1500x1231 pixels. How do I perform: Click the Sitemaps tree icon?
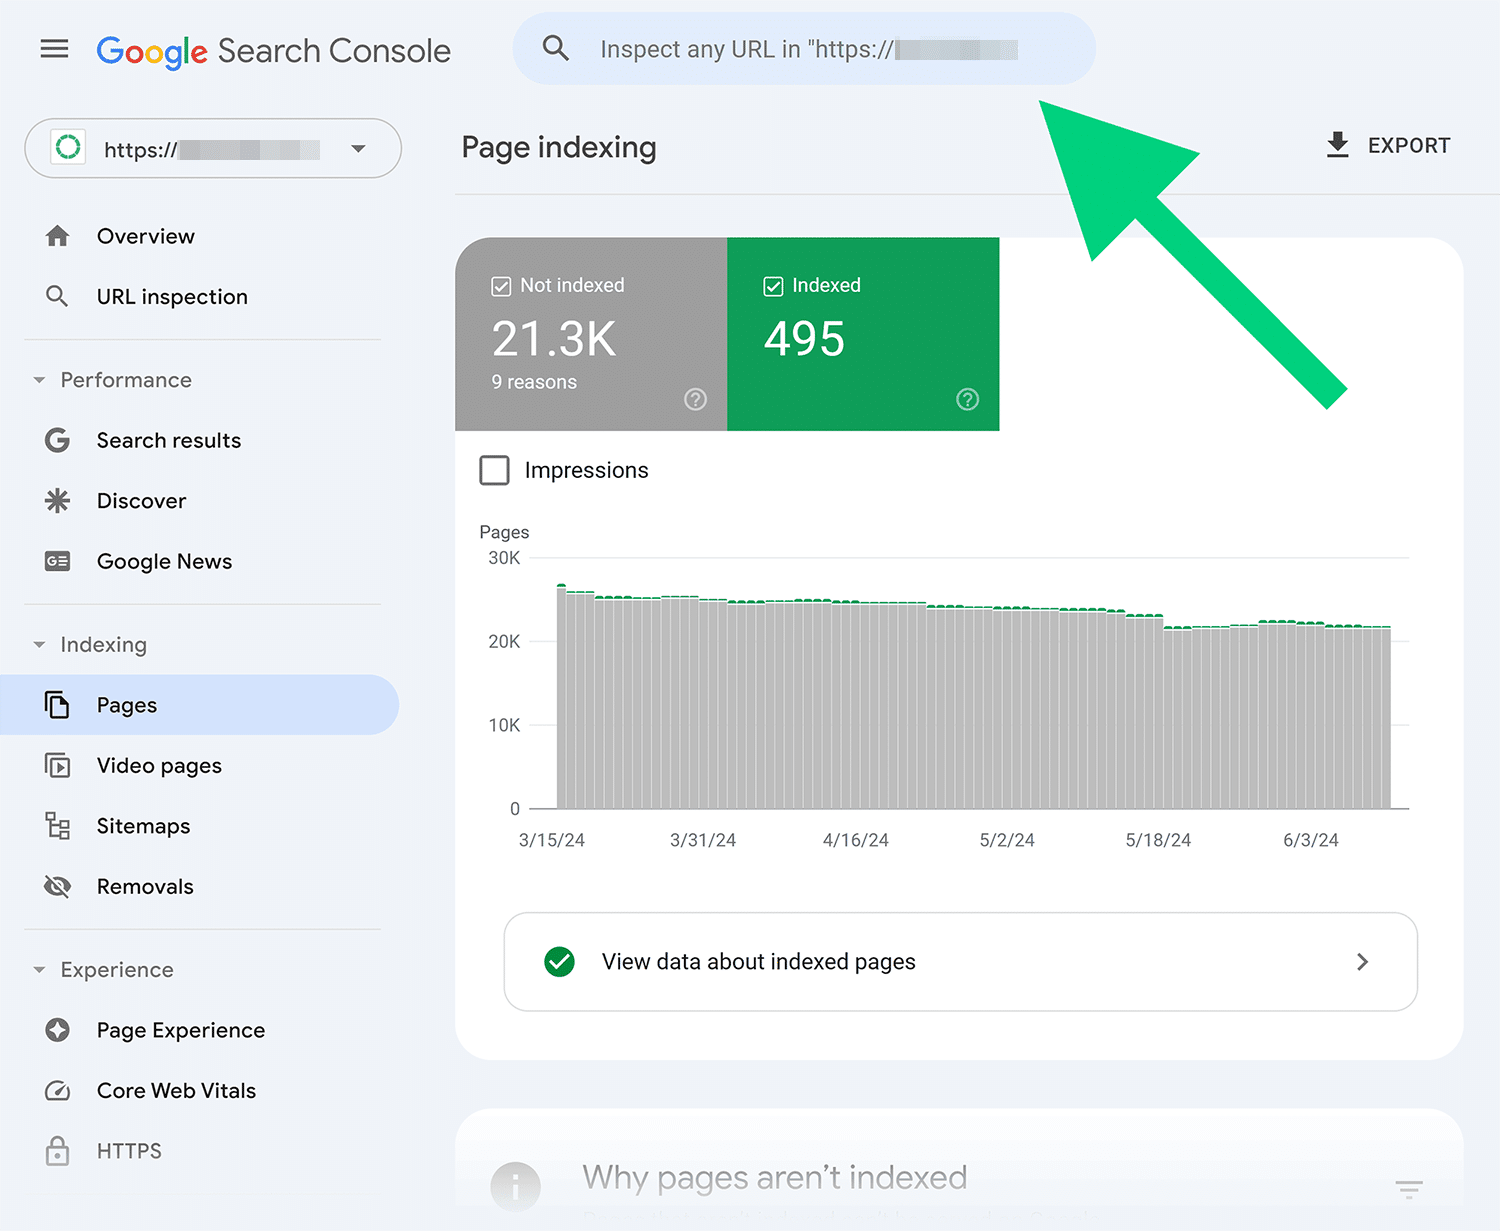coord(58,826)
